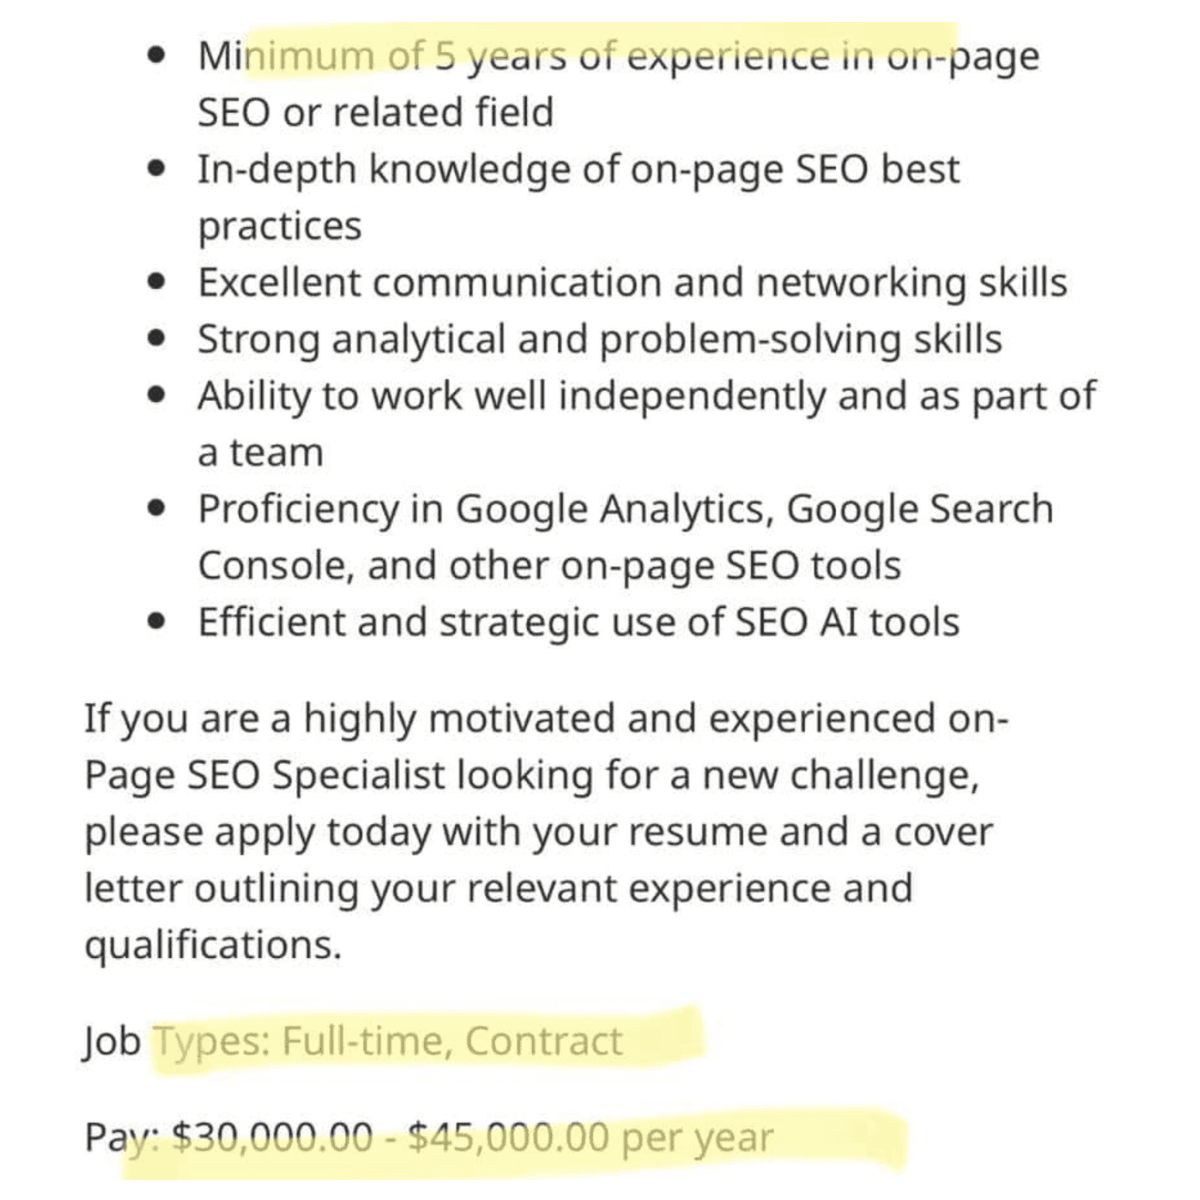Viewport: 1200px width, 1200px height.
Task: Click the bullet dot before "Proficiency in Google"
Action: point(155,510)
